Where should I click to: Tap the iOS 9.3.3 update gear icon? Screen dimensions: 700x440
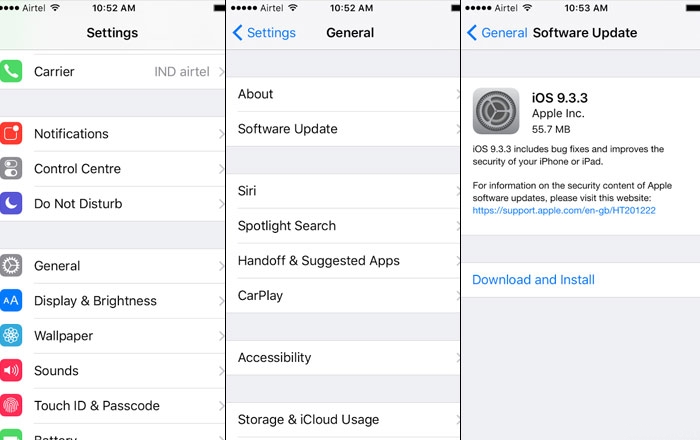[x=496, y=111]
